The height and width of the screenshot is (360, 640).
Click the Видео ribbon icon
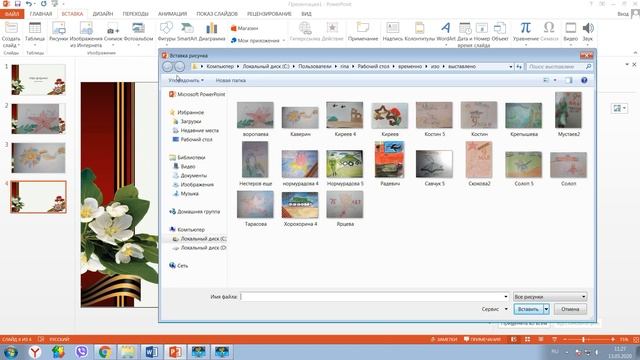[x=571, y=32]
